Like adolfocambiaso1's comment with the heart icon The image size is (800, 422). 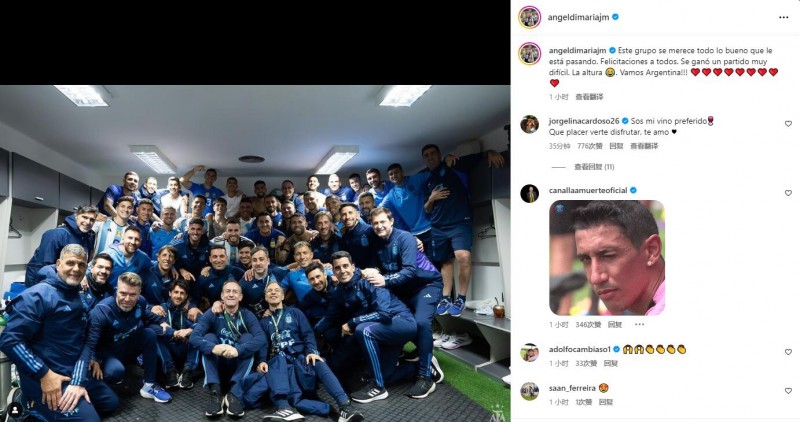[788, 352]
